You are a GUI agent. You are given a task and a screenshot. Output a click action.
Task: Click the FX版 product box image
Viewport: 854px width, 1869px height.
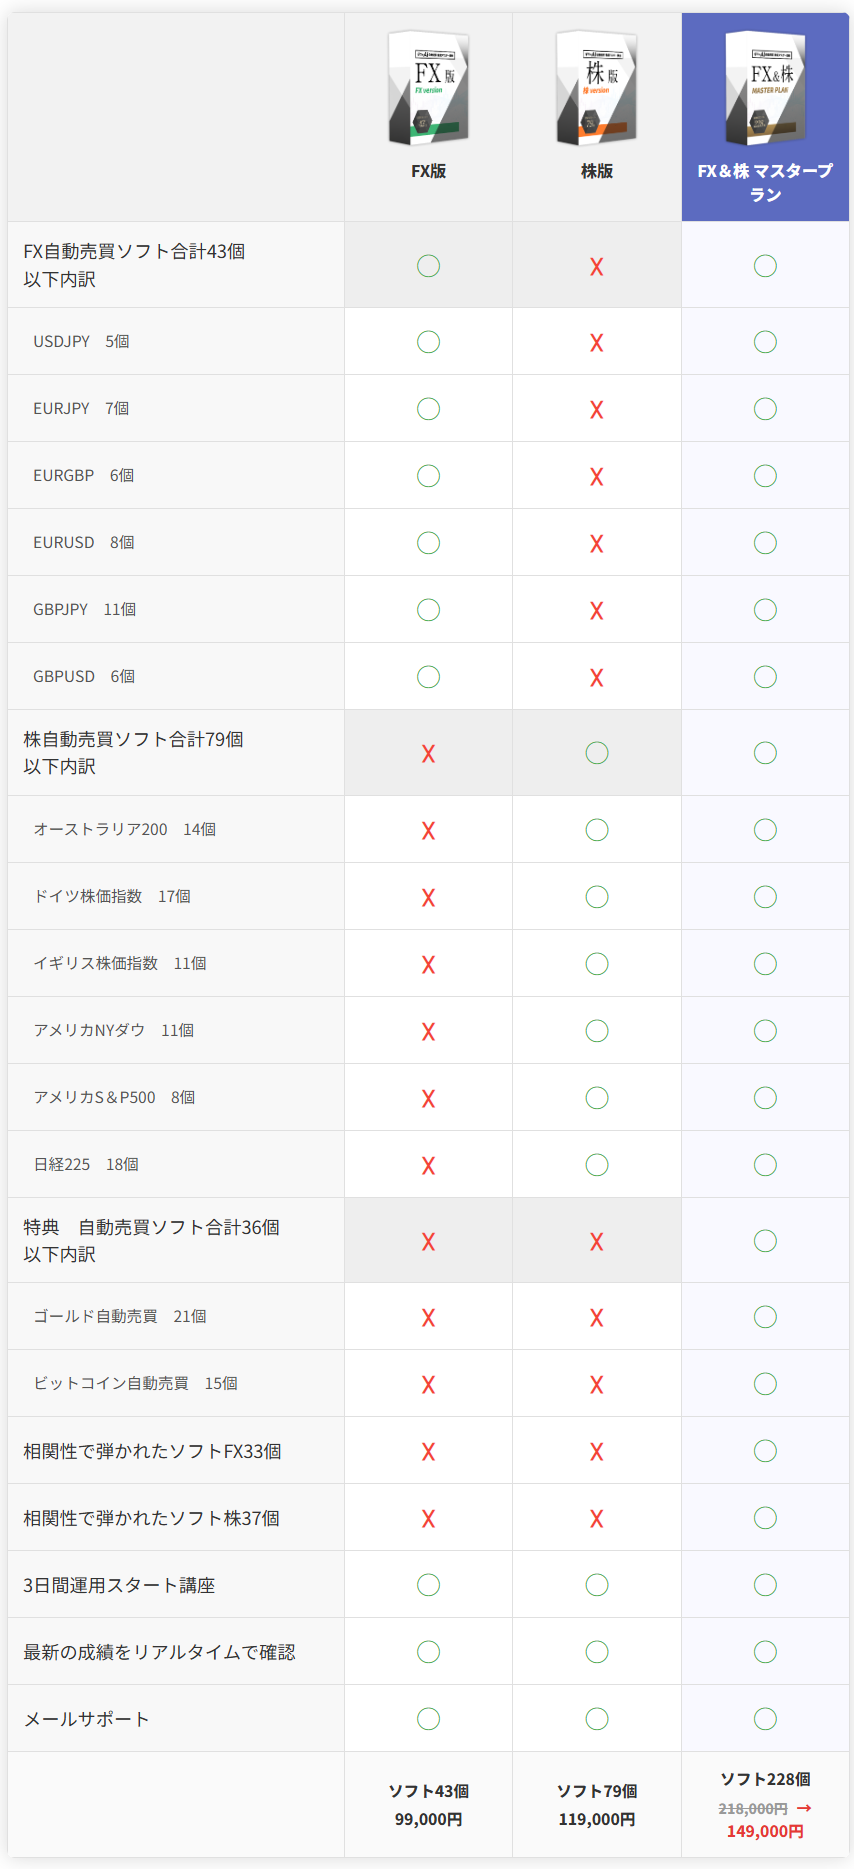tap(428, 88)
